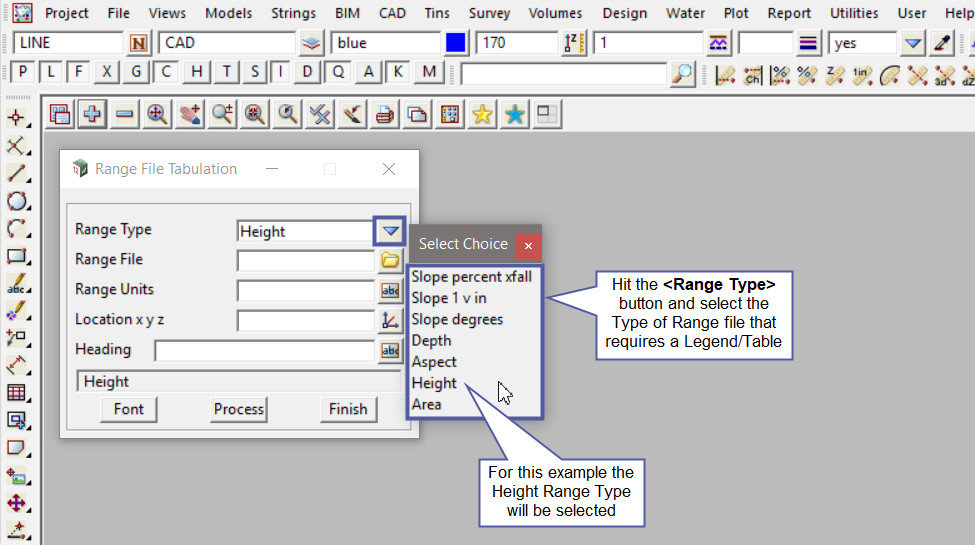Toggle the 'X' snap button
975x545 pixels.
tap(107, 72)
